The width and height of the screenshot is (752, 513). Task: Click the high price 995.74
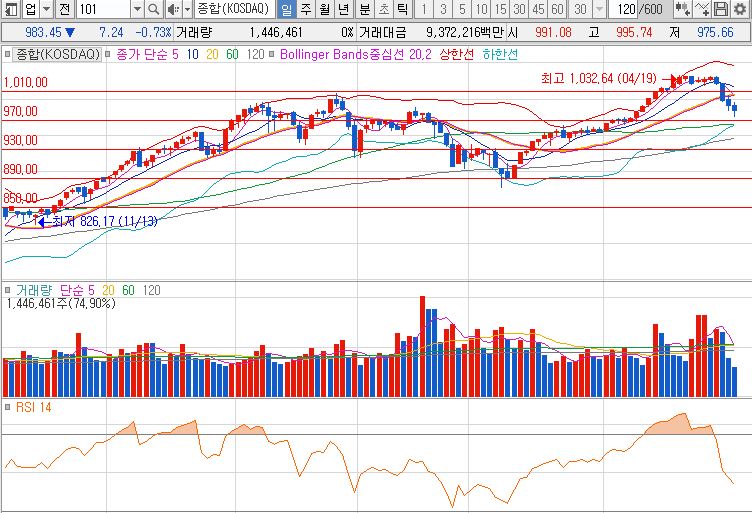point(634,32)
